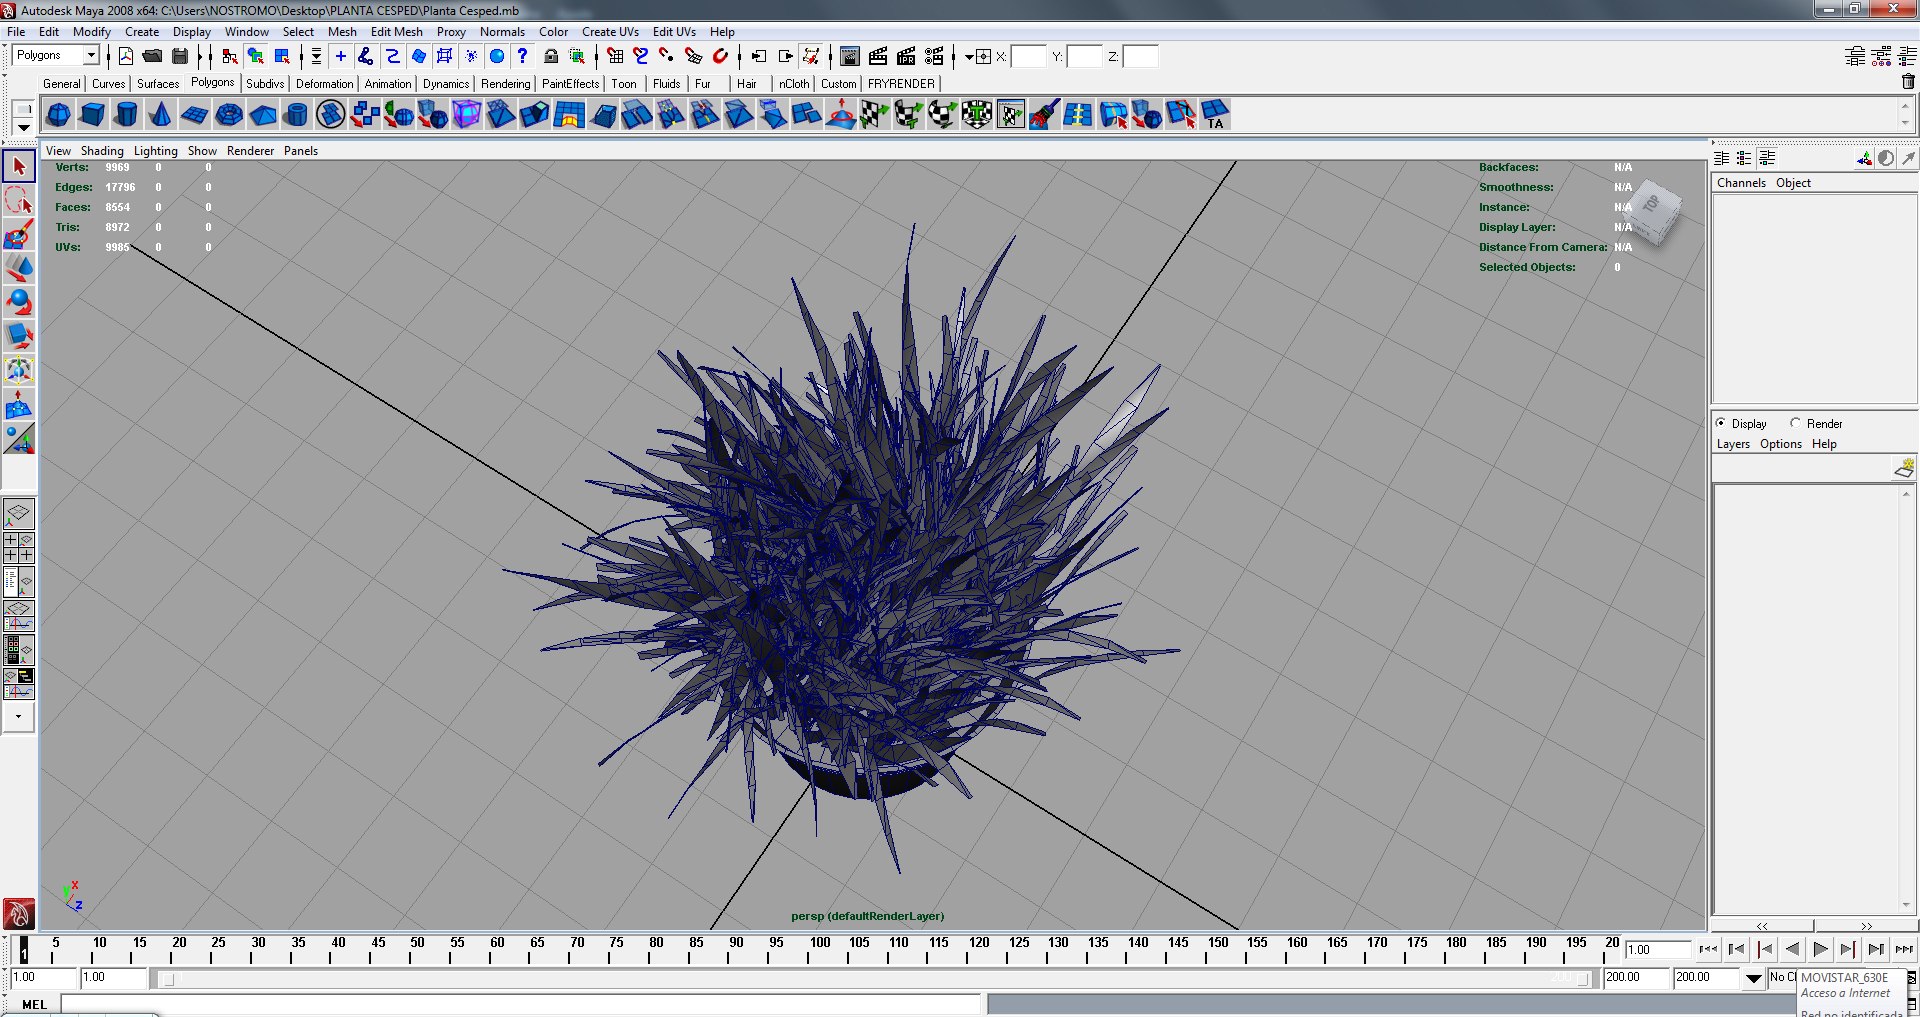Click the shelf trash can icon

click(1907, 82)
